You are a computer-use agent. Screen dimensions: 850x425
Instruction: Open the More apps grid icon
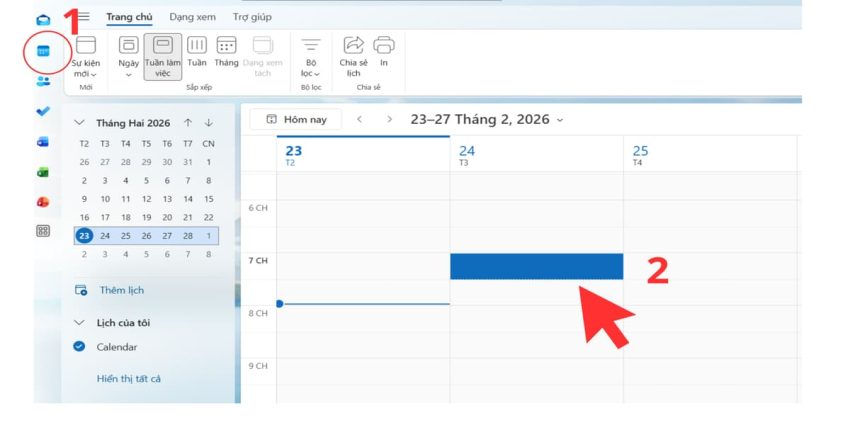tap(43, 231)
